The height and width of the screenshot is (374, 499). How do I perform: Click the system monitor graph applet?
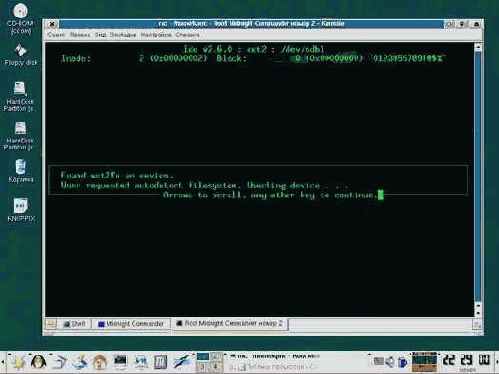[x=424, y=362]
